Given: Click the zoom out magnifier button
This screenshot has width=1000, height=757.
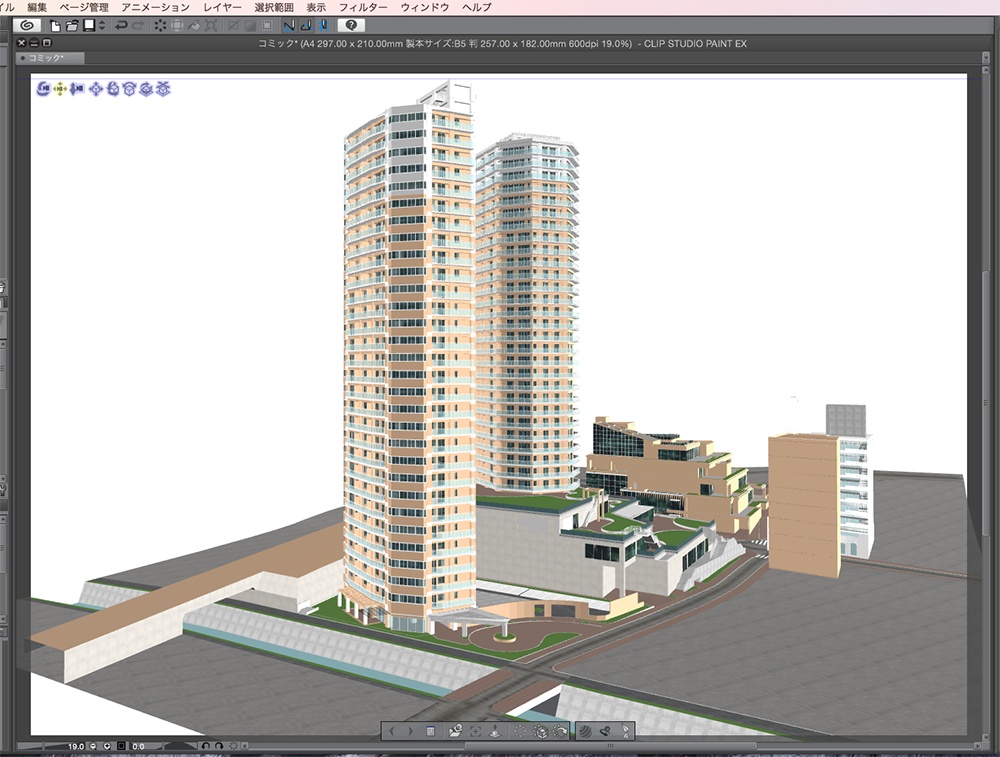Looking at the screenshot, I should (x=94, y=746).
